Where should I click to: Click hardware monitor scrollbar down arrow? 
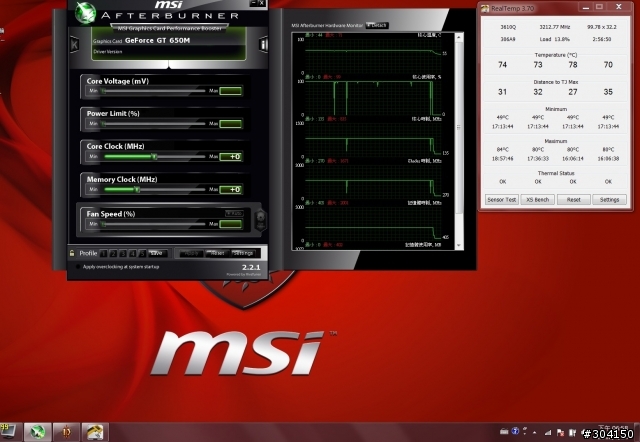(459, 245)
